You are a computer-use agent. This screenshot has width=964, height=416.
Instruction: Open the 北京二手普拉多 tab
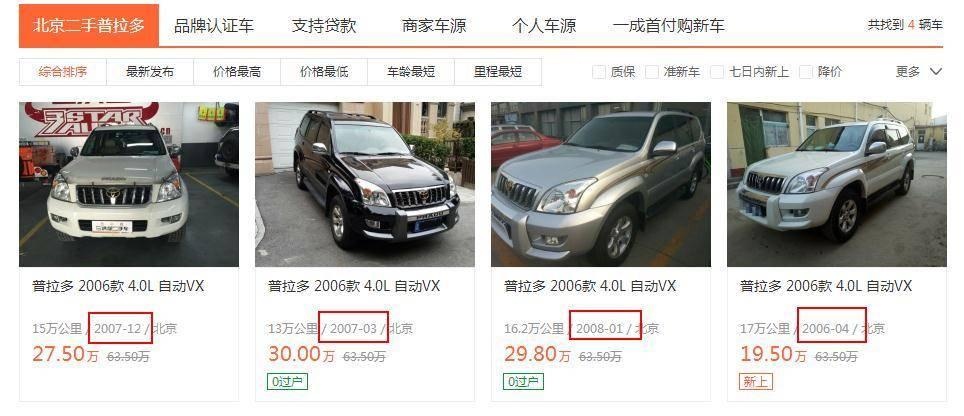click(89, 25)
